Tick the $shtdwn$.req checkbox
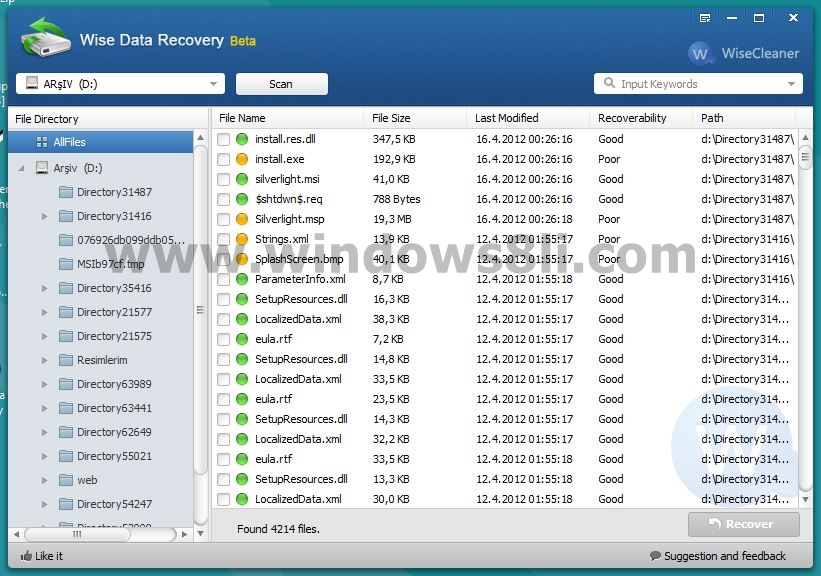Screen dimensions: 821x576 (x=224, y=199)
